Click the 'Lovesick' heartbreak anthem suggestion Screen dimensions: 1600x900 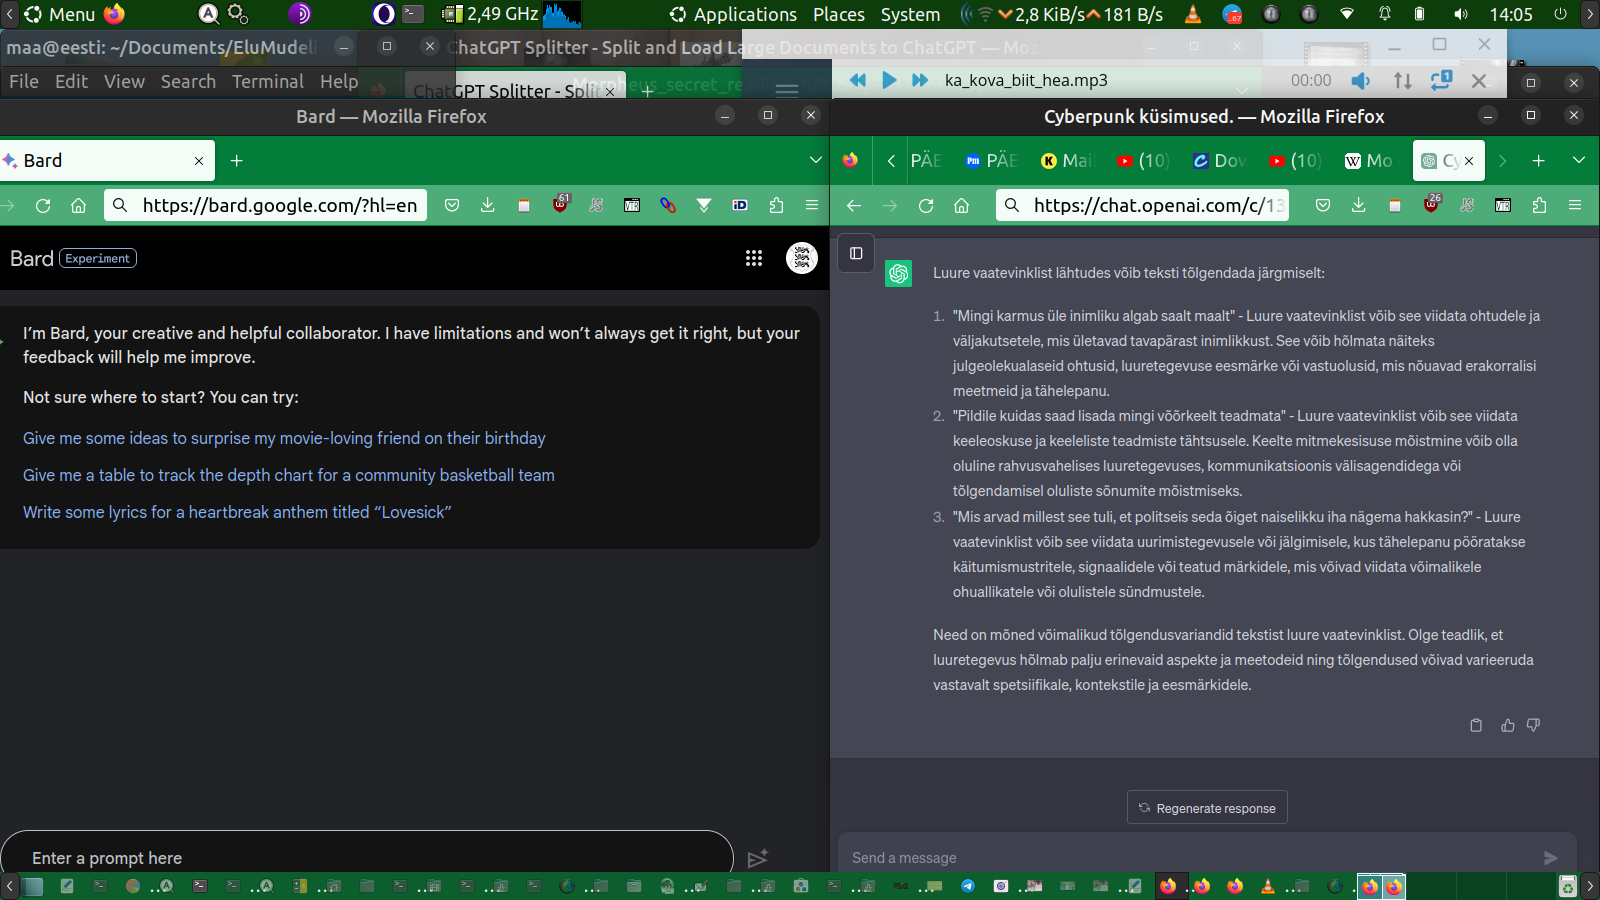pos(237,512)
